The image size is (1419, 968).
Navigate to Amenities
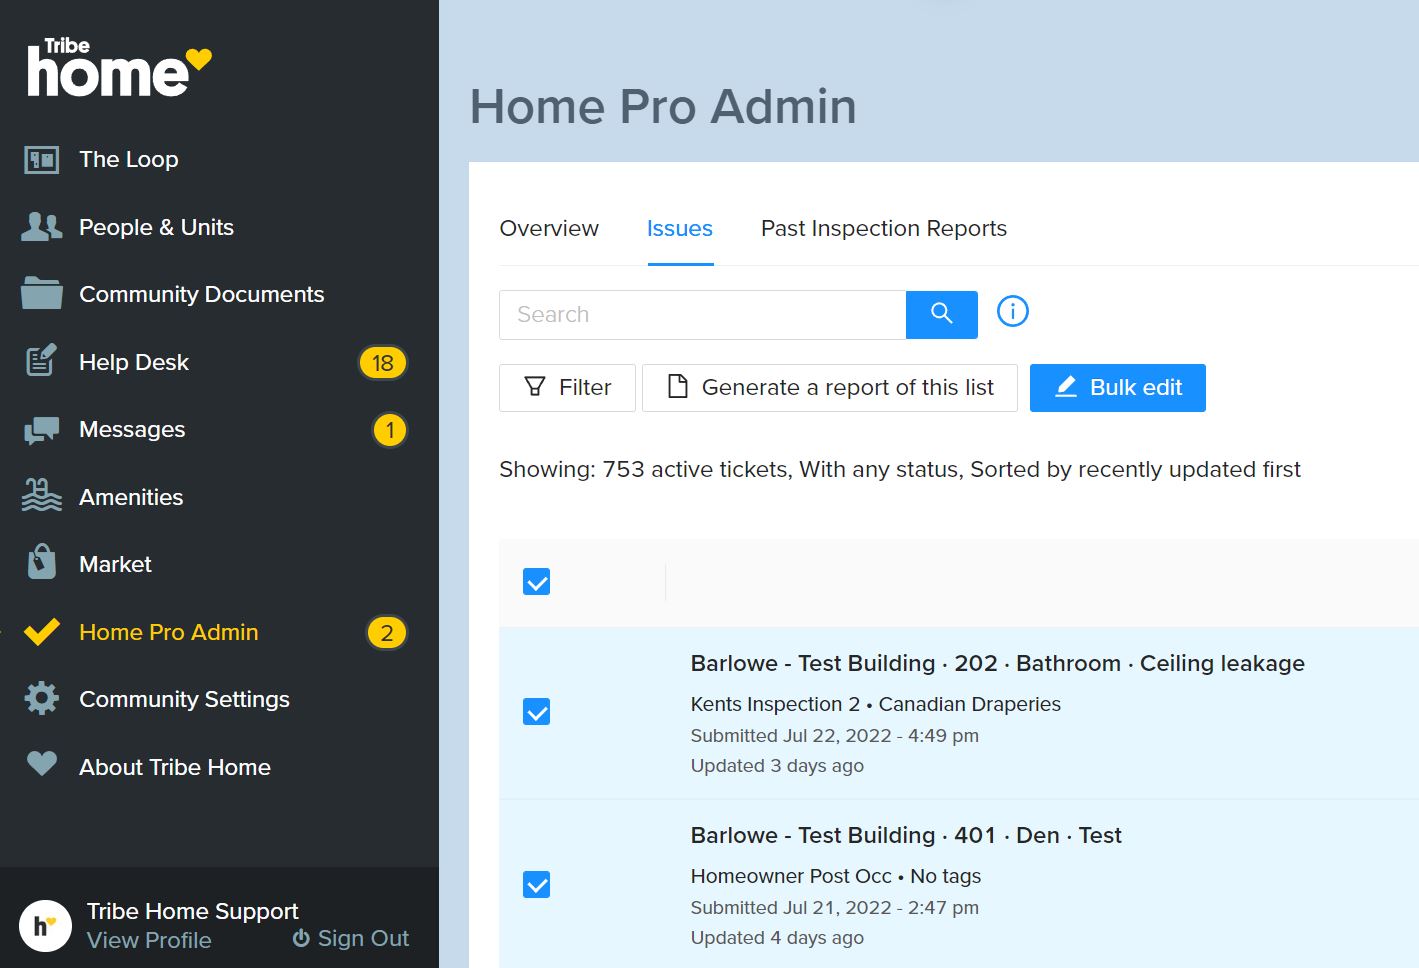coord(131,497)
